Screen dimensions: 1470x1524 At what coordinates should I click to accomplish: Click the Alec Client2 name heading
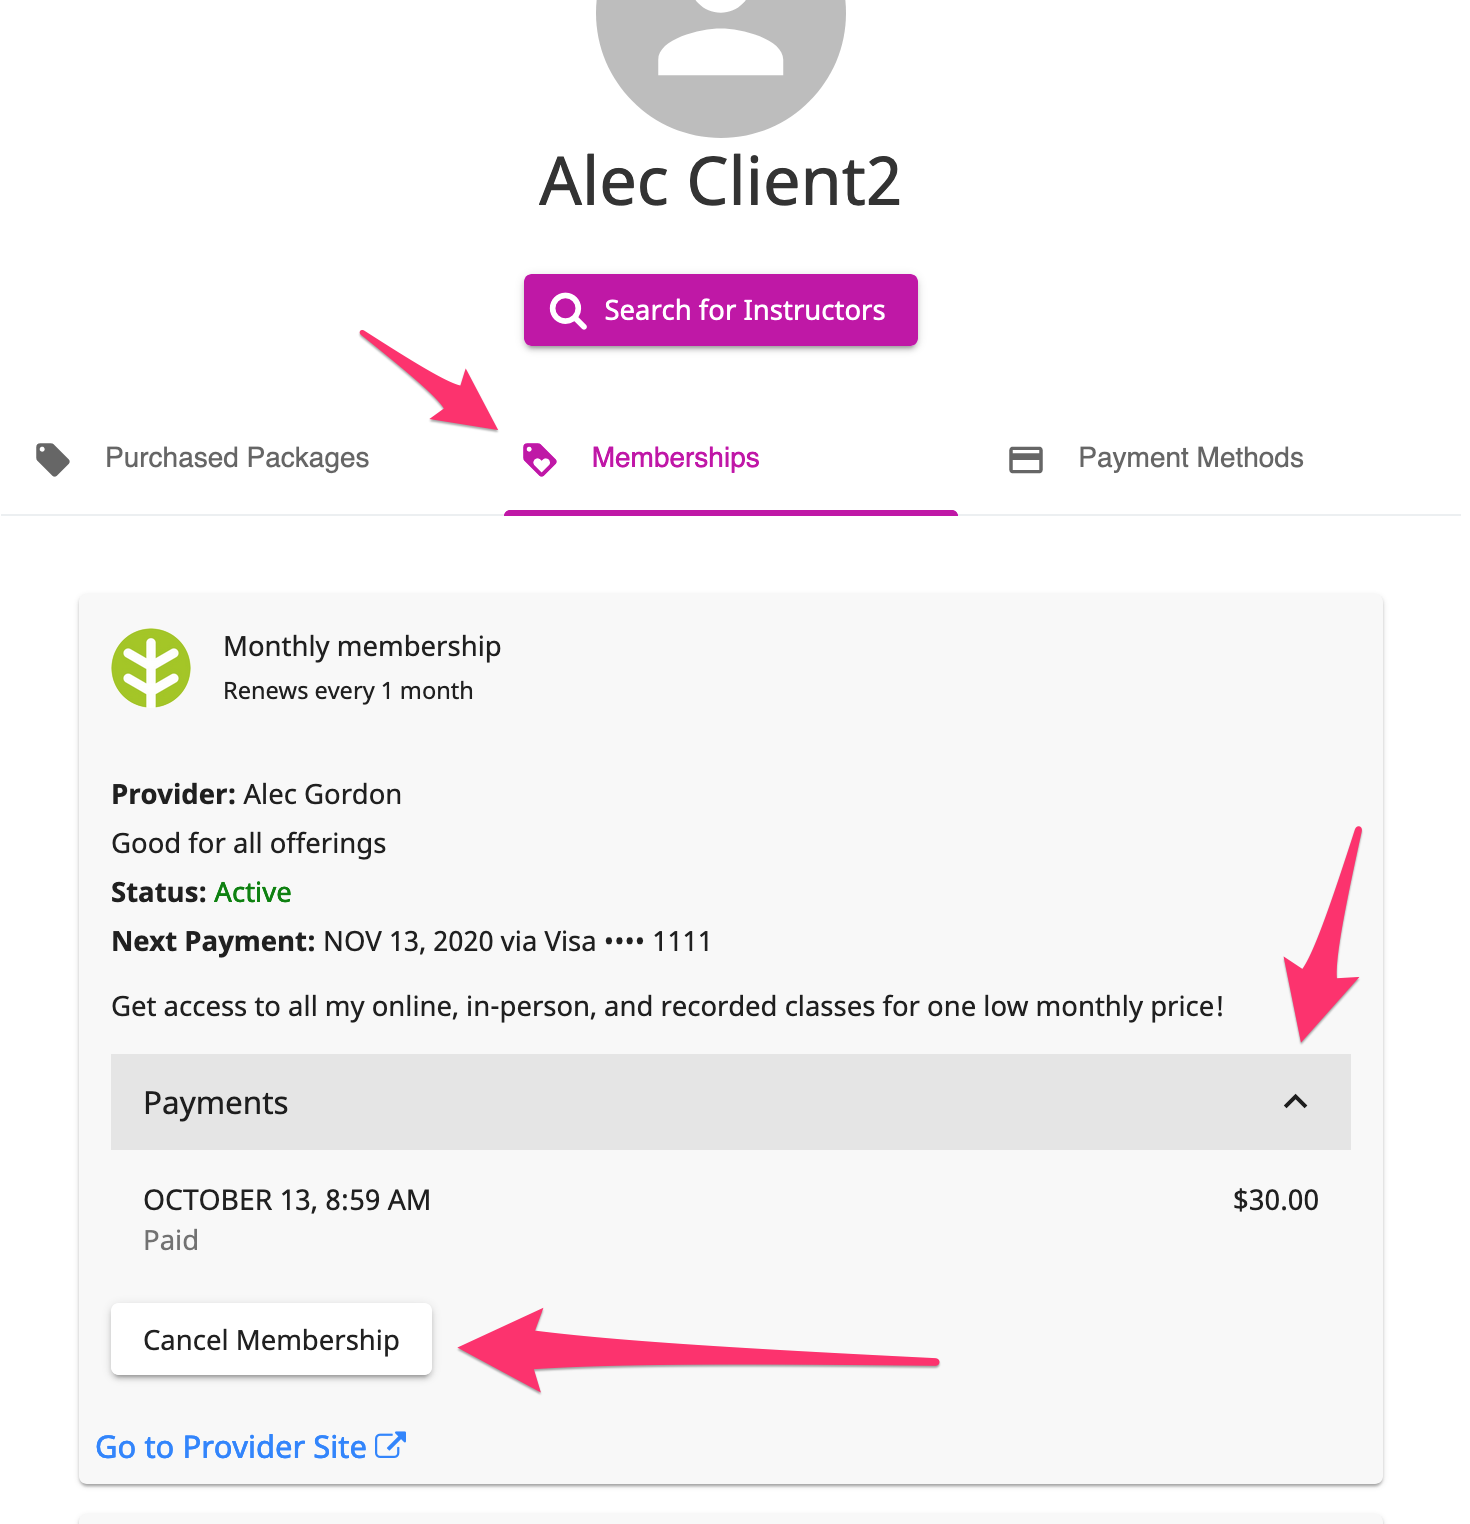tap(720, 182)
